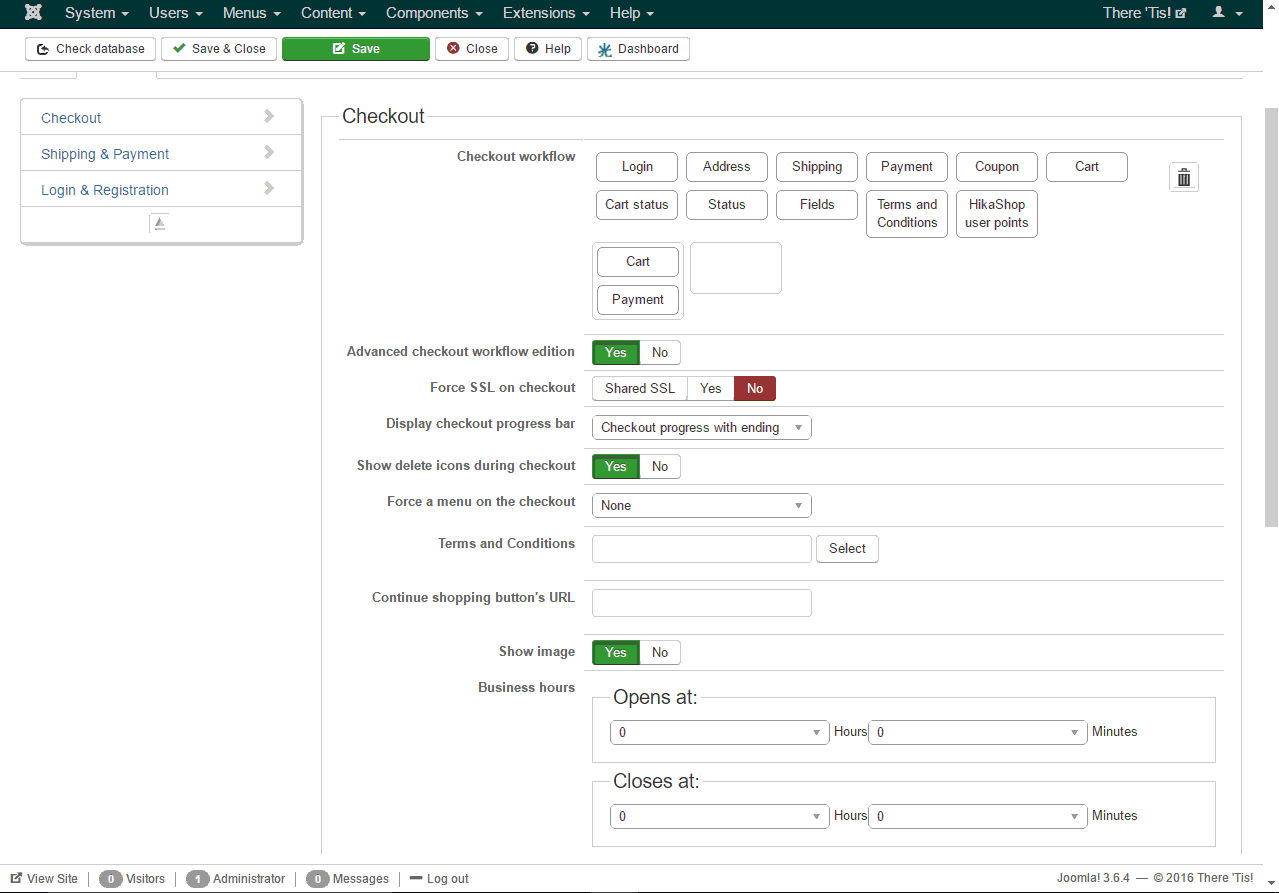Set Force SSL on checkout to Yes
This screenshot has width=1279, height=893.
(711, 388)
